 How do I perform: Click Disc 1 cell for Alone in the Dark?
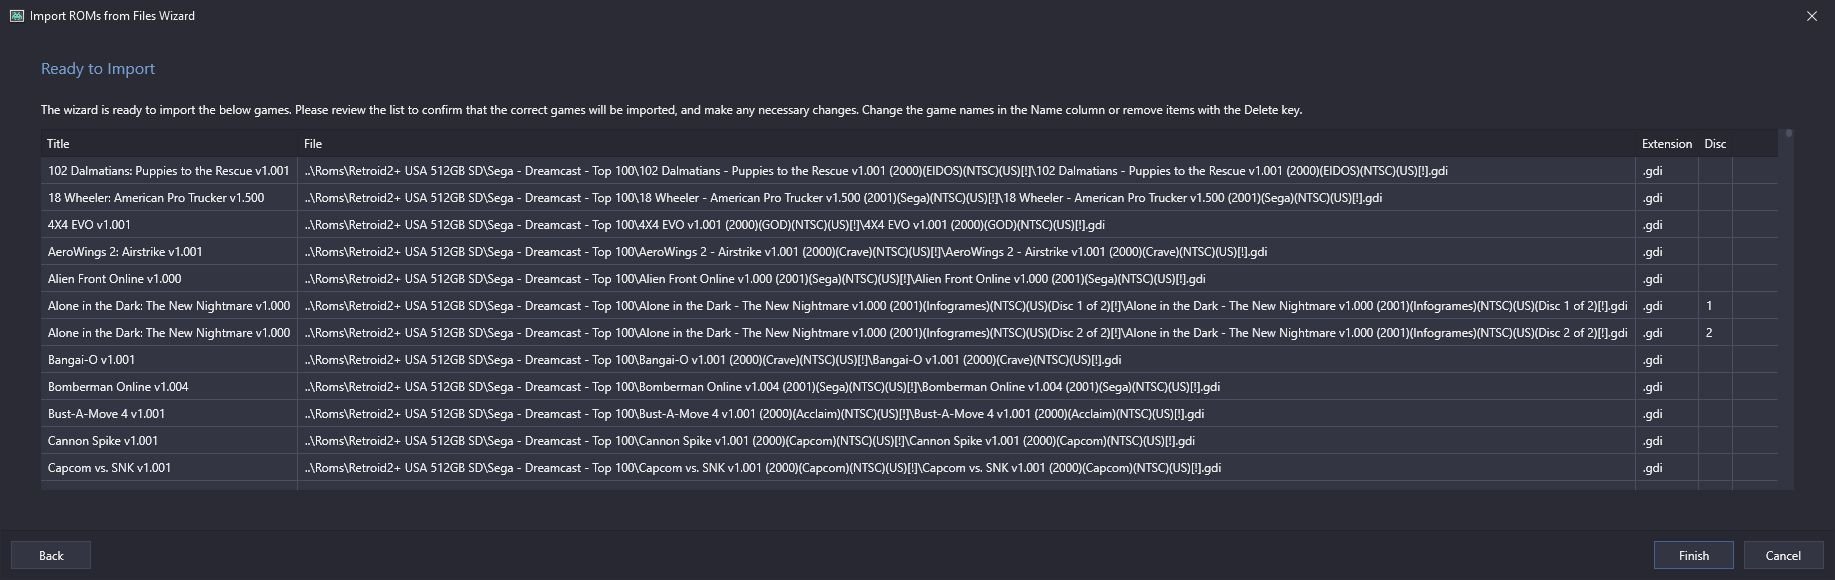[x=1715, y=306]
